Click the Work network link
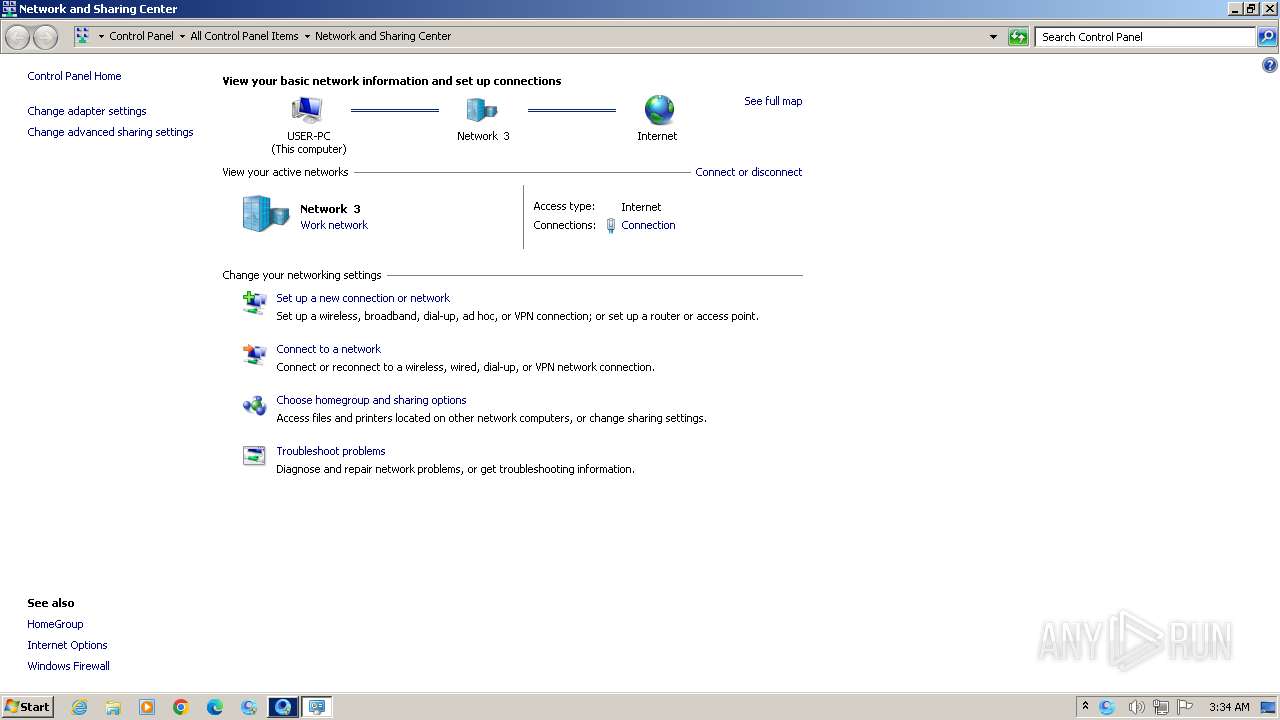This screenshot has height=720, width=1280. pyautogui.click(x=334, y=225)
